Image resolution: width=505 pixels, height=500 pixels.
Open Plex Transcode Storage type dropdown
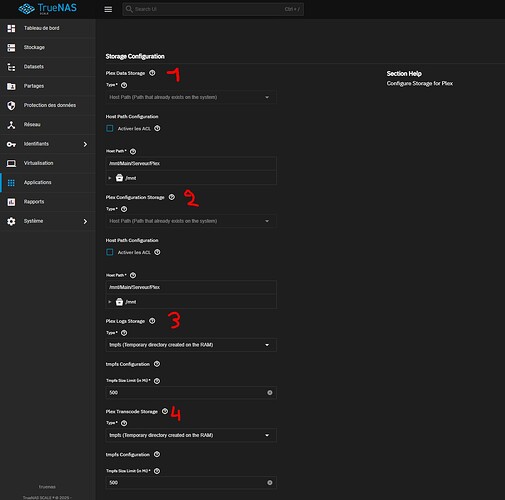click(x=191, y=435)
